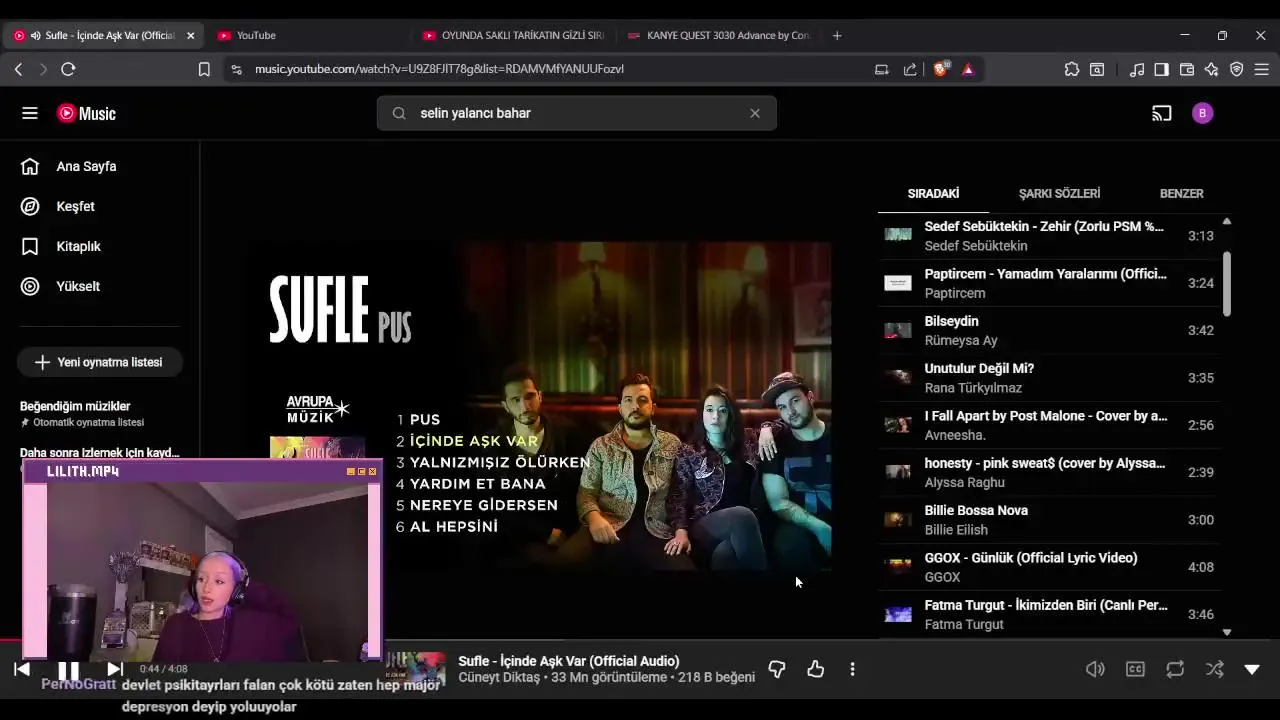
Task: Open song options three-dot menu
Action: (x=852, y=669)
